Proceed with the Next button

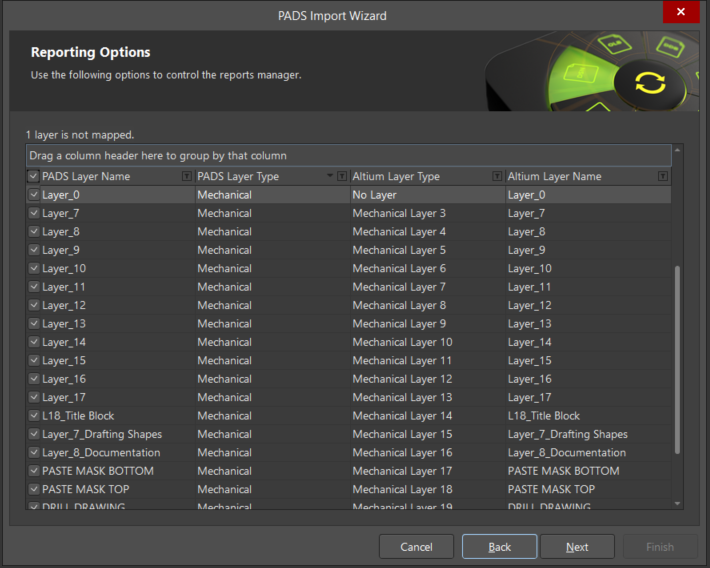point(577,547)
